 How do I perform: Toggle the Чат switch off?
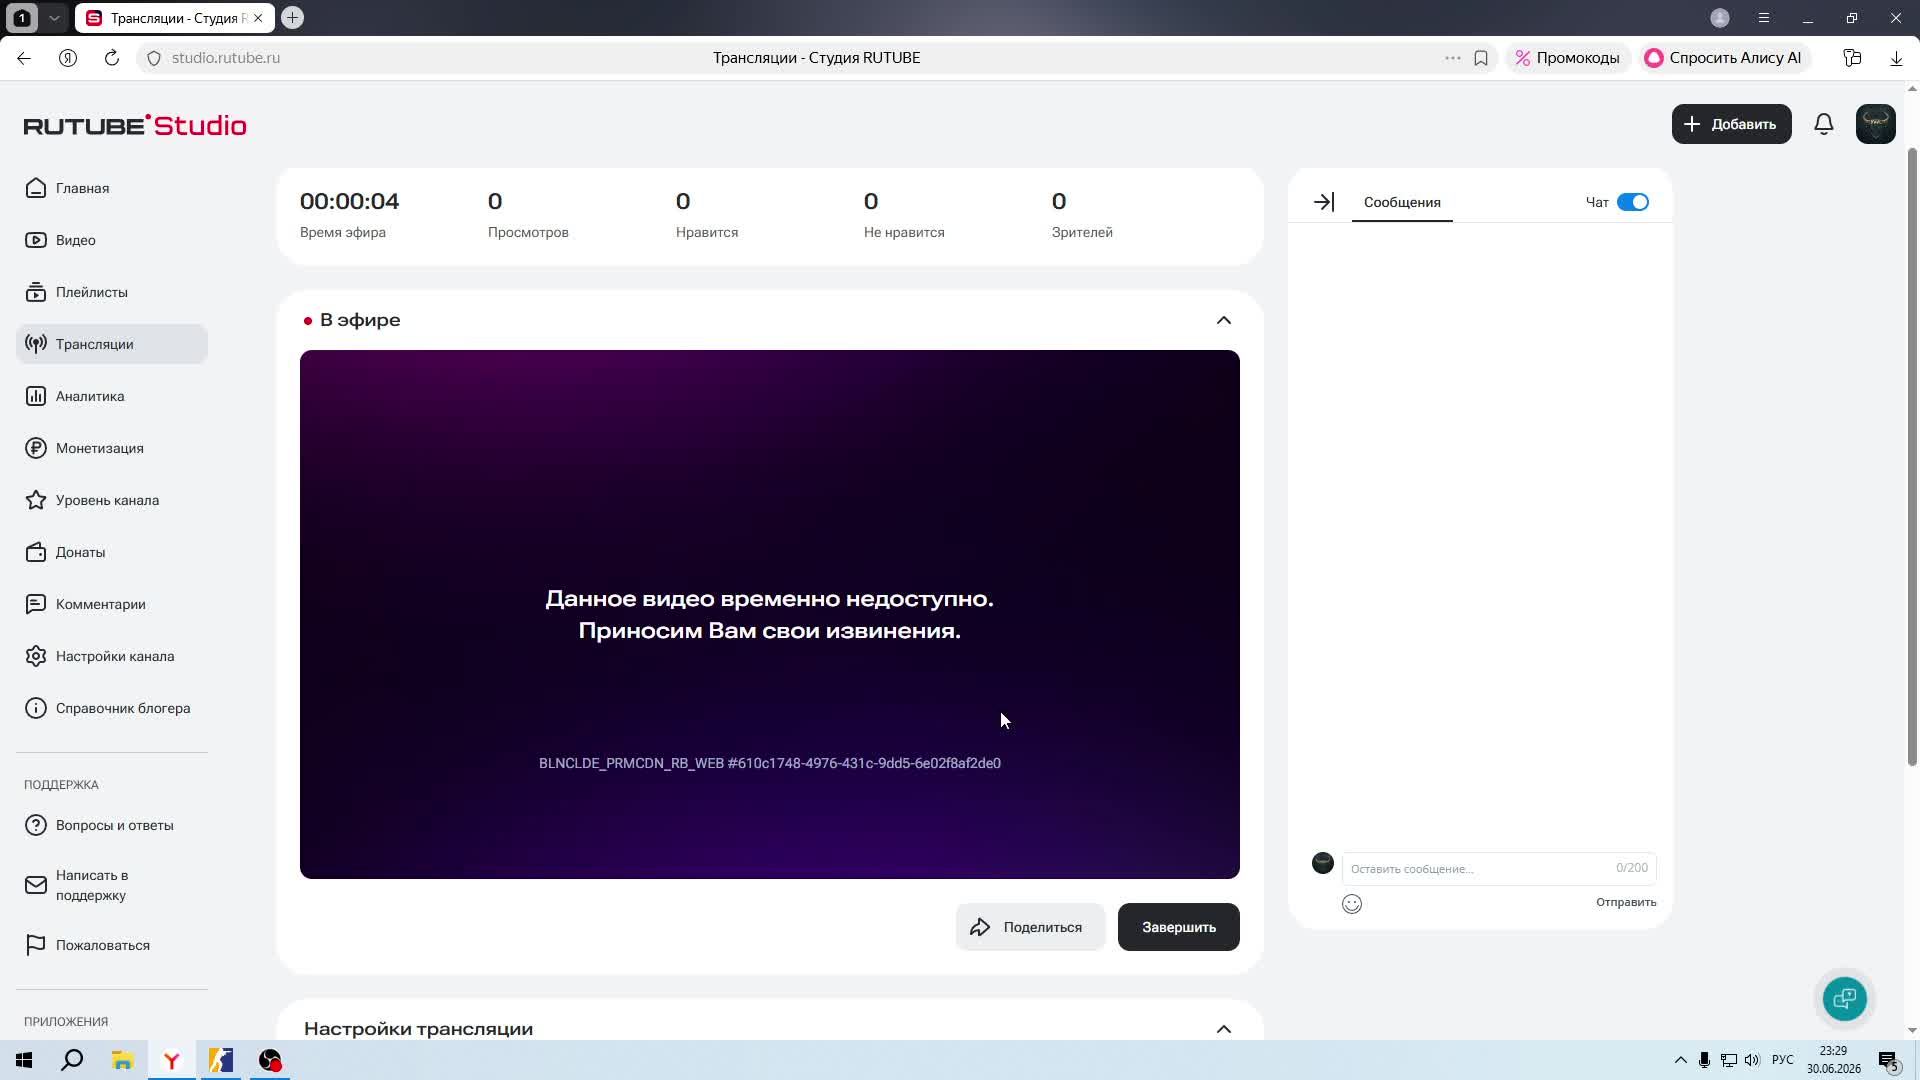(1632, 202)
